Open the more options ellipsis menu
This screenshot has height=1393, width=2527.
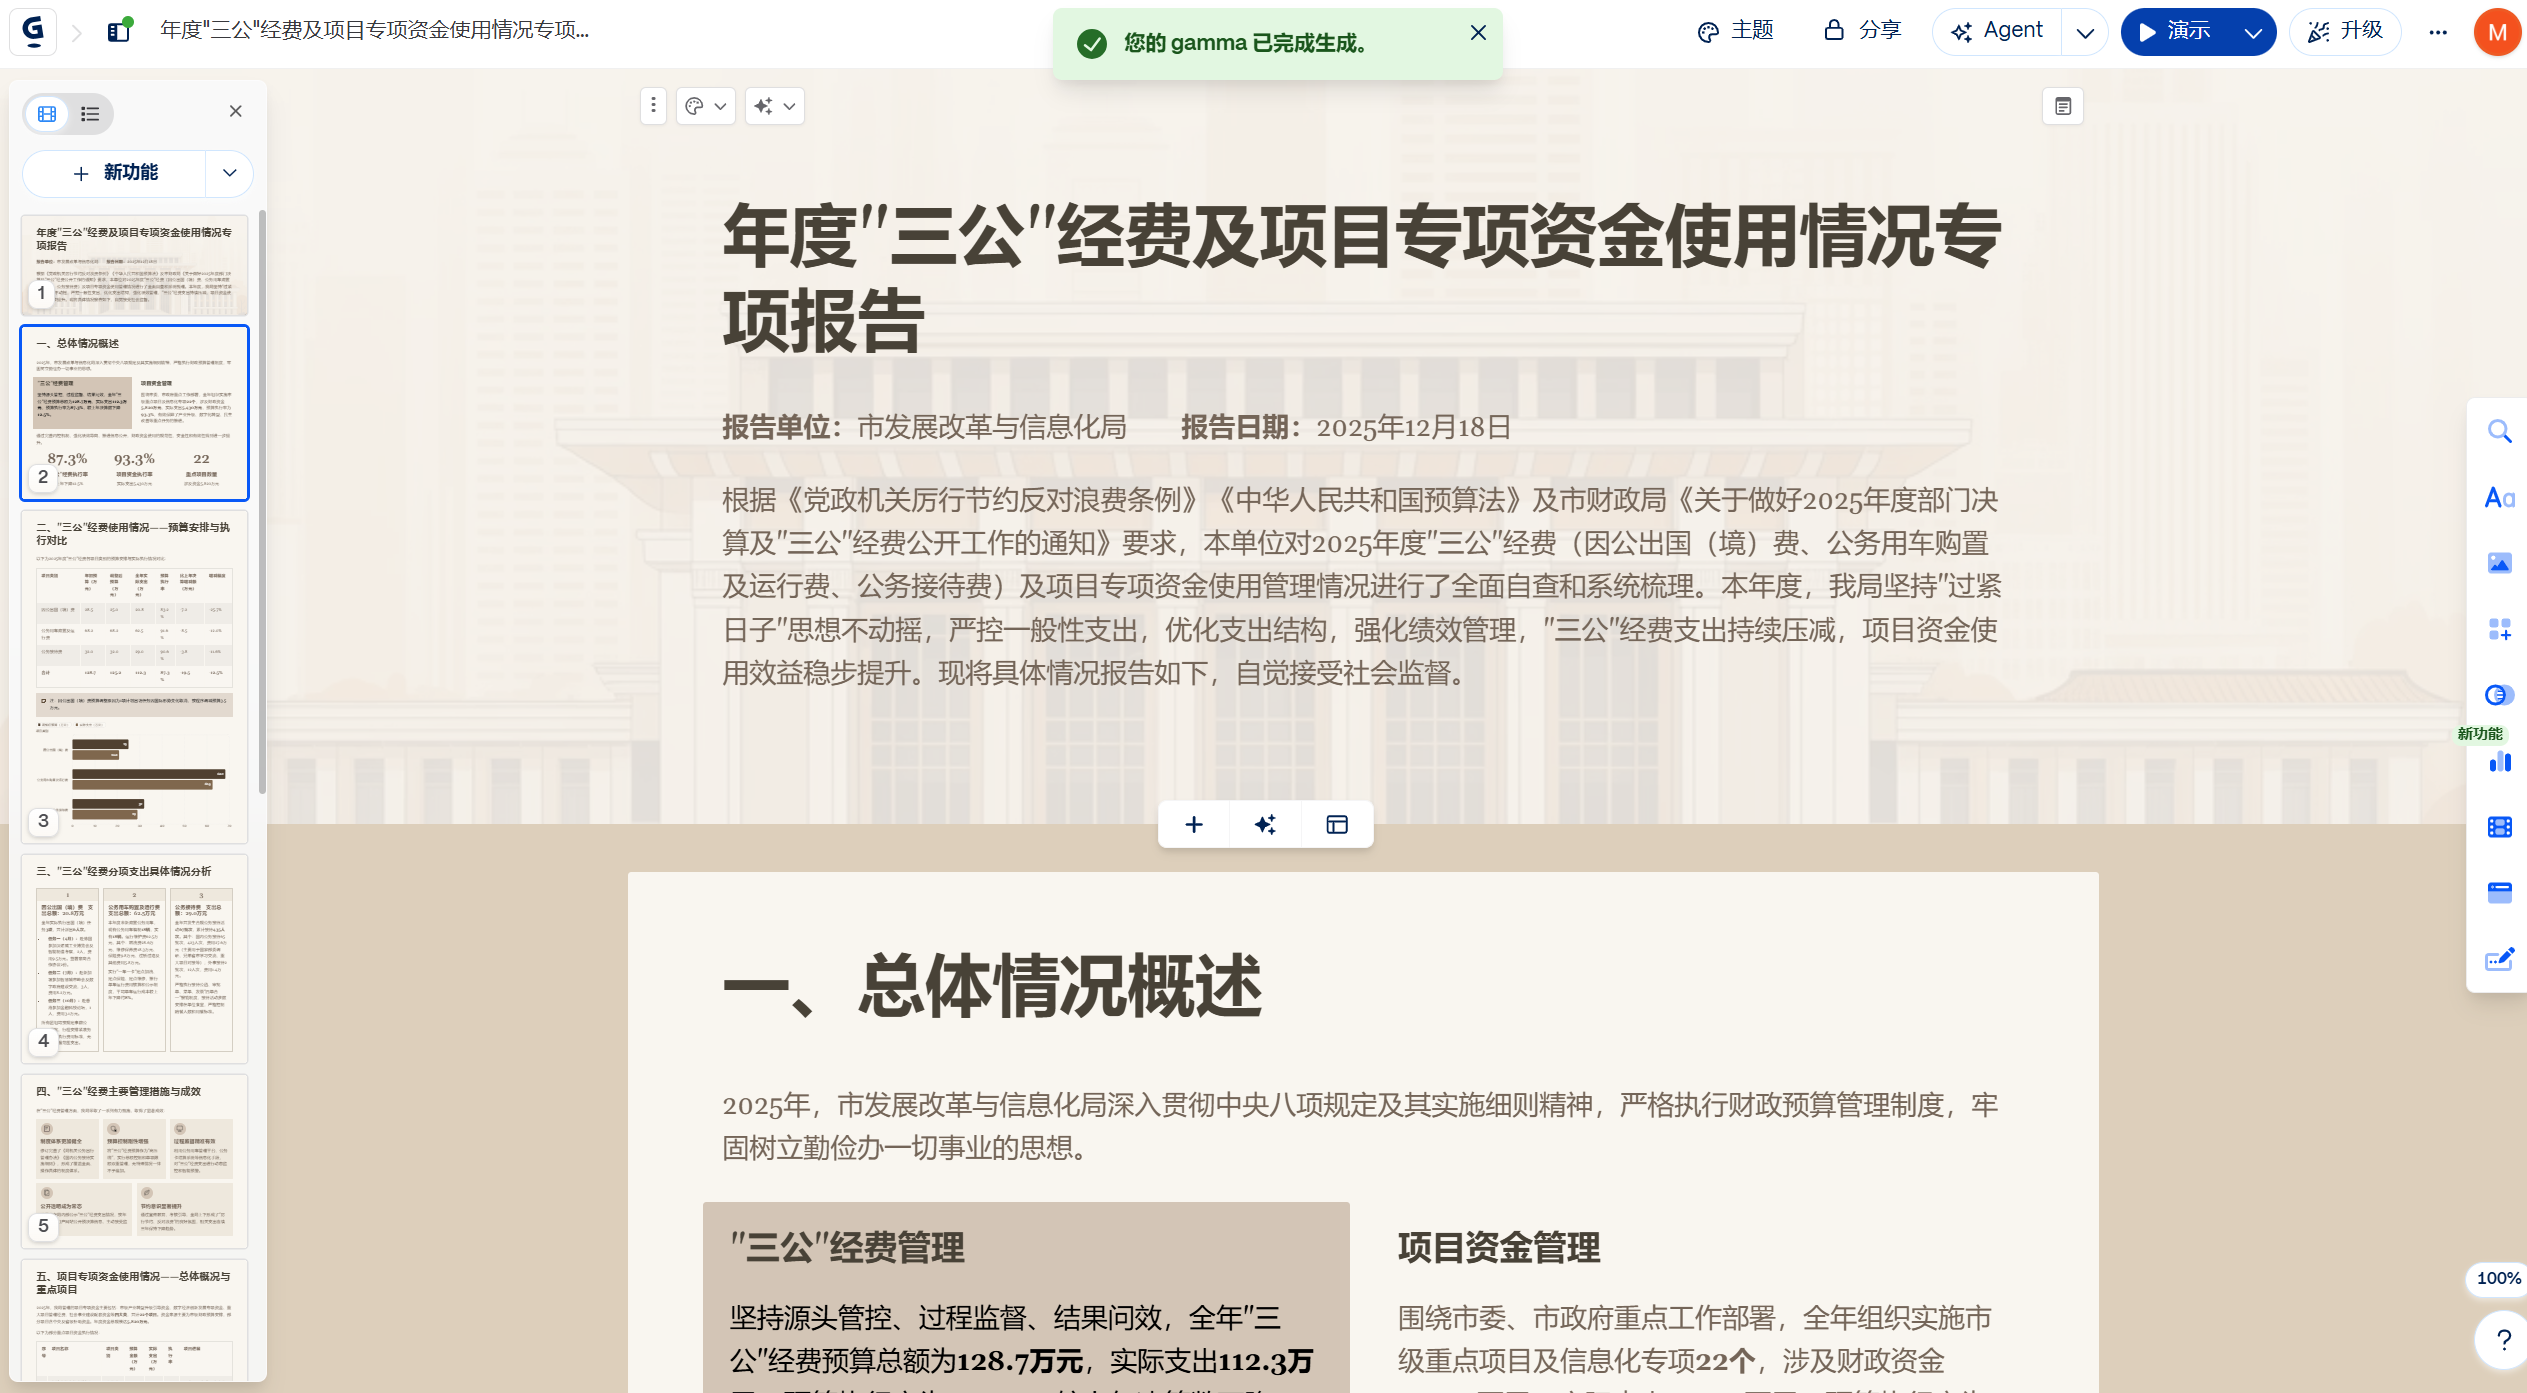(x=2438, y=32)
